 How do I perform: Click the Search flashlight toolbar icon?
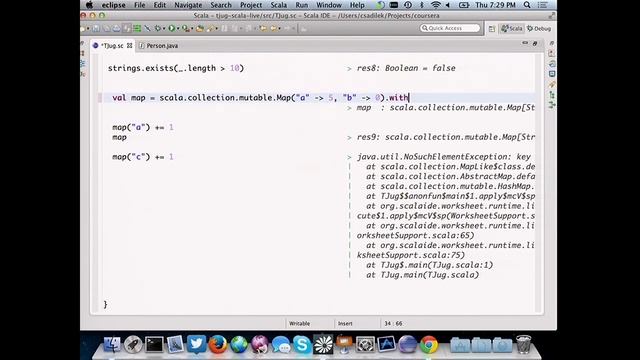pos(210,29)
